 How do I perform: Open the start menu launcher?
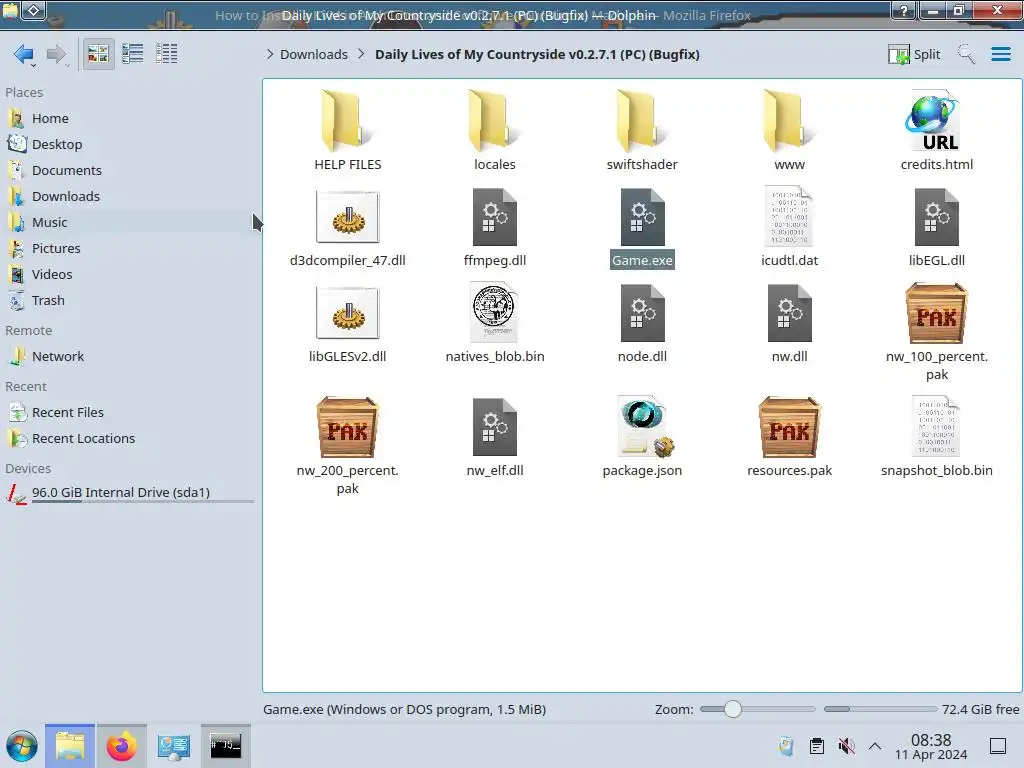(x=22, y=746)
